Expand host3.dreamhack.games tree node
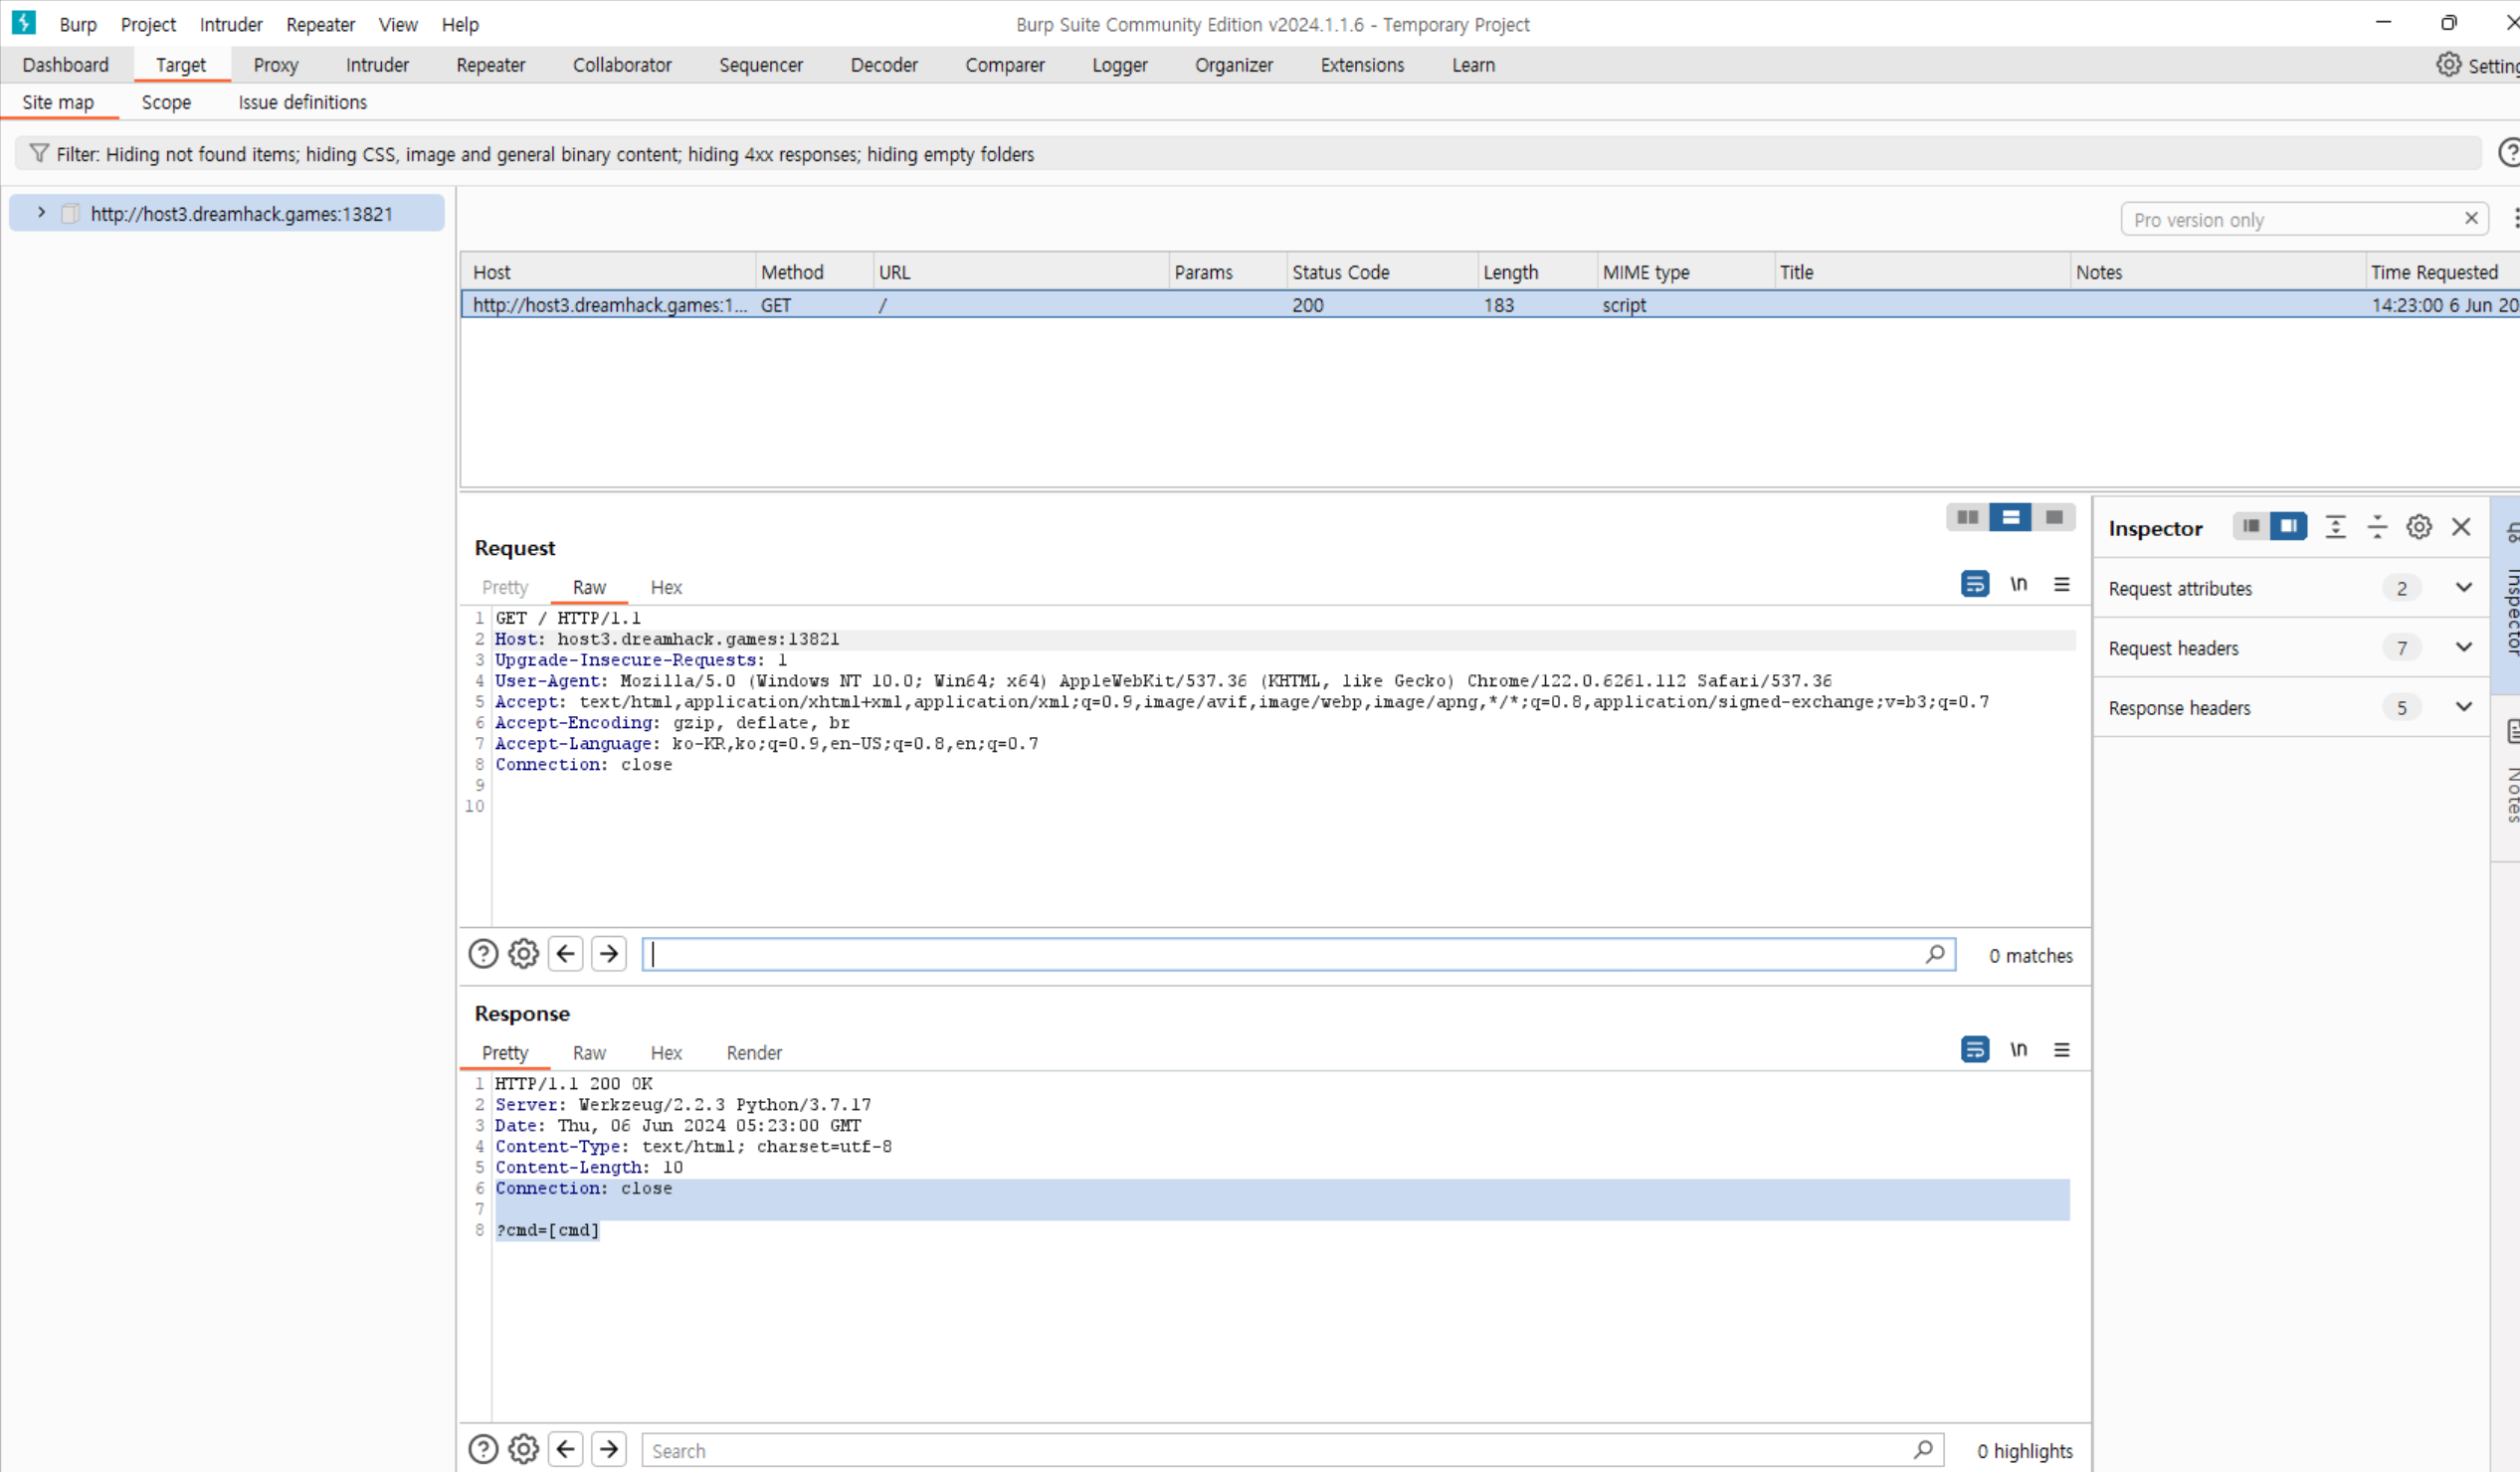Image resolution: width=2520 pixels, height=1472 pixels. [x=41, y=213]
